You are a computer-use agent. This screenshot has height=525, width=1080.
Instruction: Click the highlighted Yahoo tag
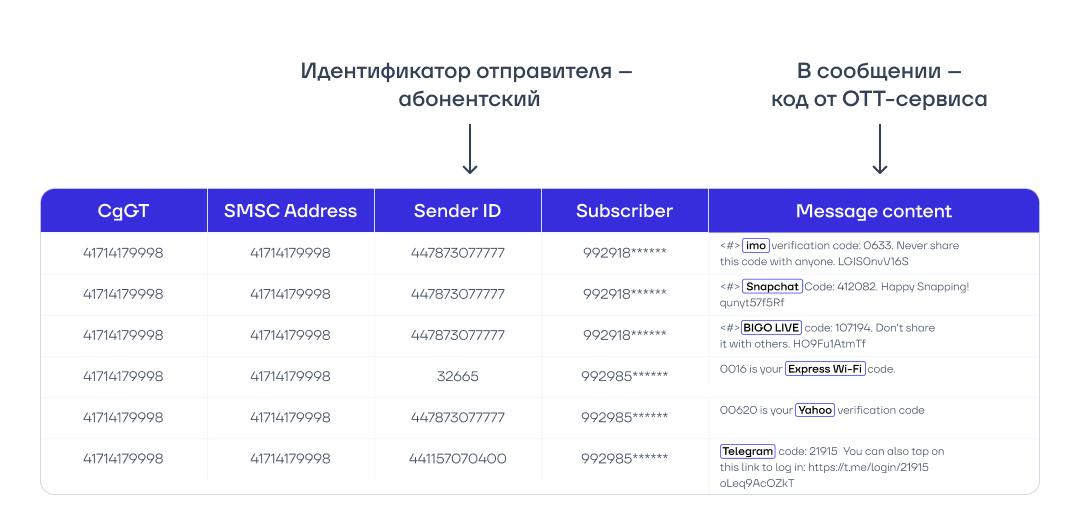(815, 410)
